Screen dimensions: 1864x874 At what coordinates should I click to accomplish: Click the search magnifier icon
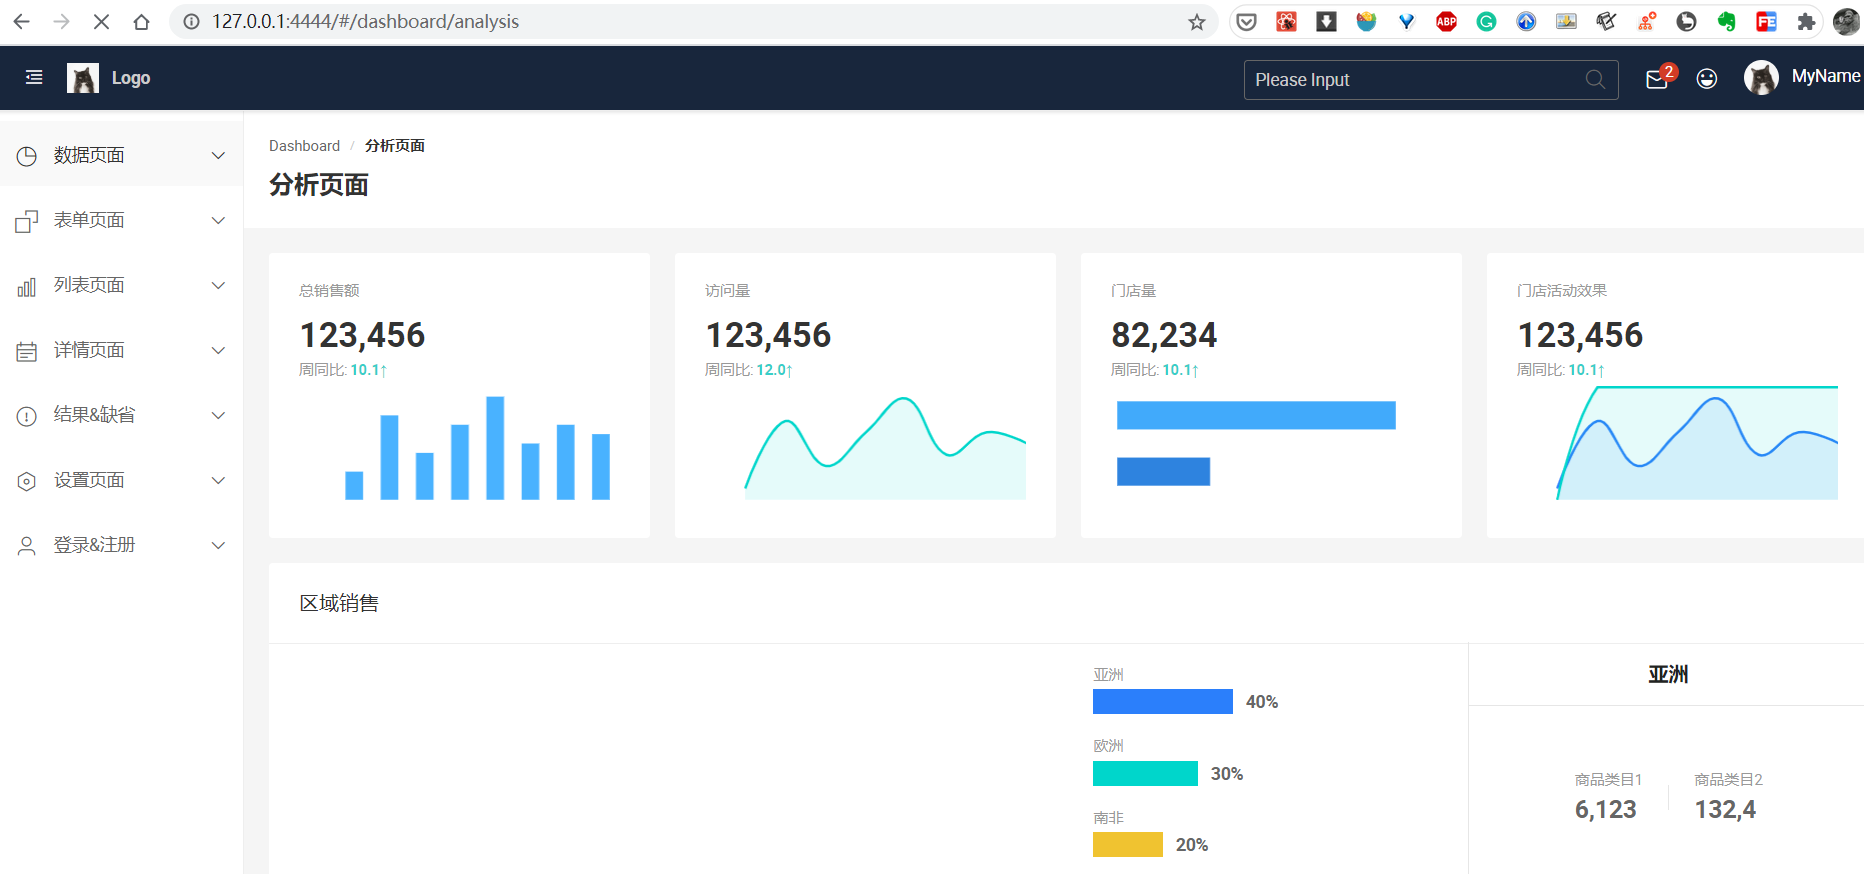click(1595, 80)
